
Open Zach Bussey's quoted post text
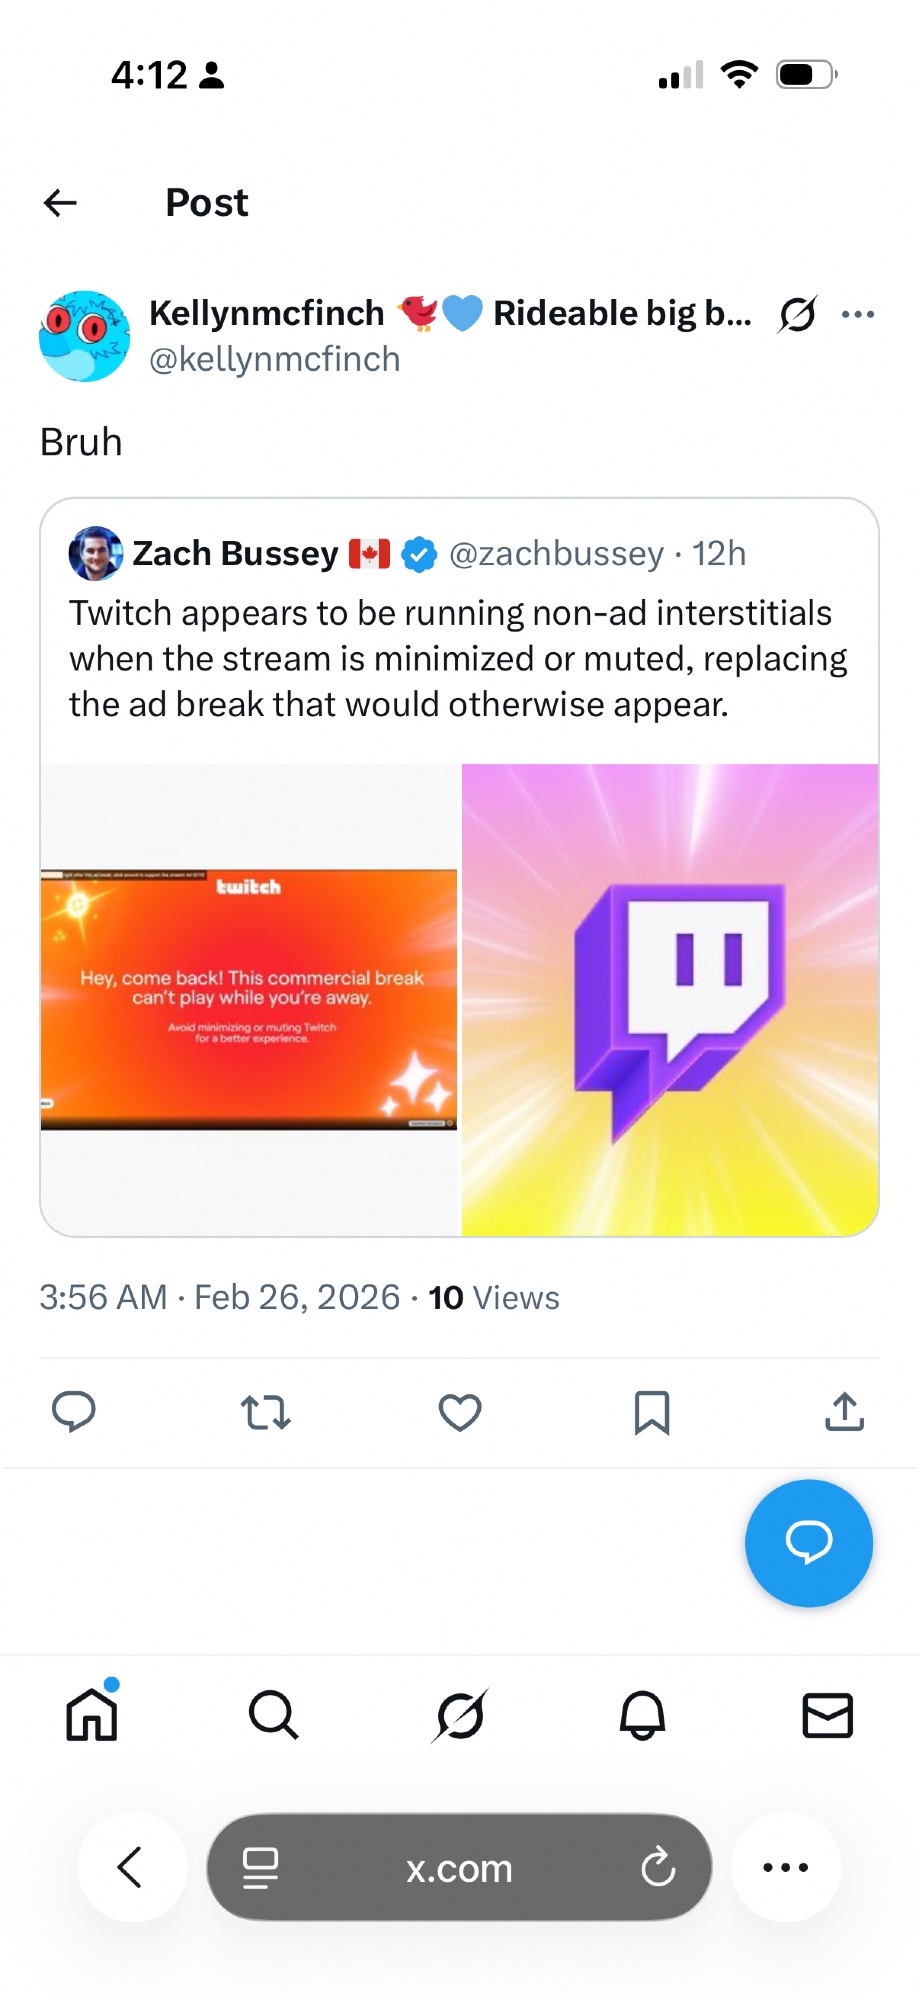[458, 659]
